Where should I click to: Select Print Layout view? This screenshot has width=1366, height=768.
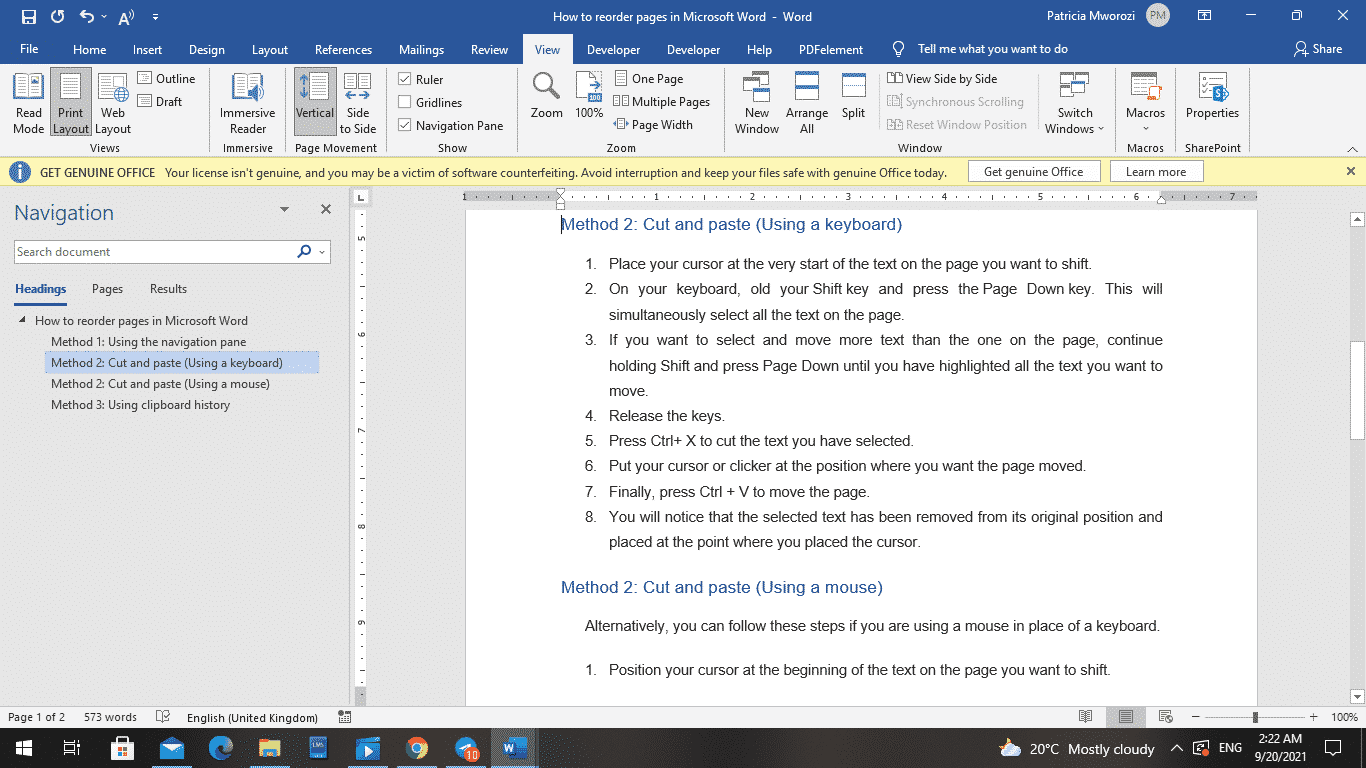click(x=71, y=102)
